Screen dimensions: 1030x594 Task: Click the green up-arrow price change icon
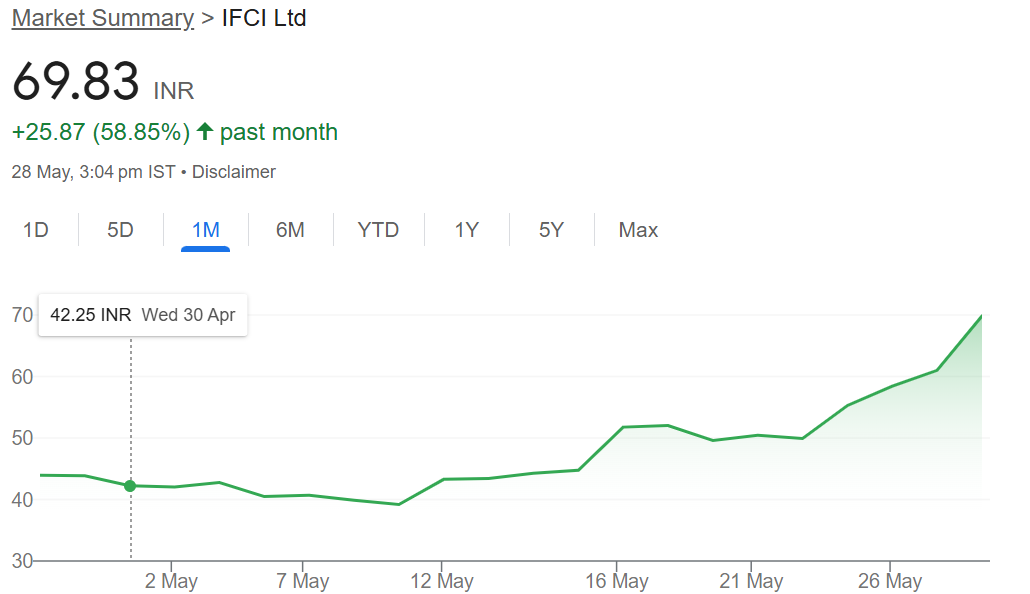pos(205,131)
